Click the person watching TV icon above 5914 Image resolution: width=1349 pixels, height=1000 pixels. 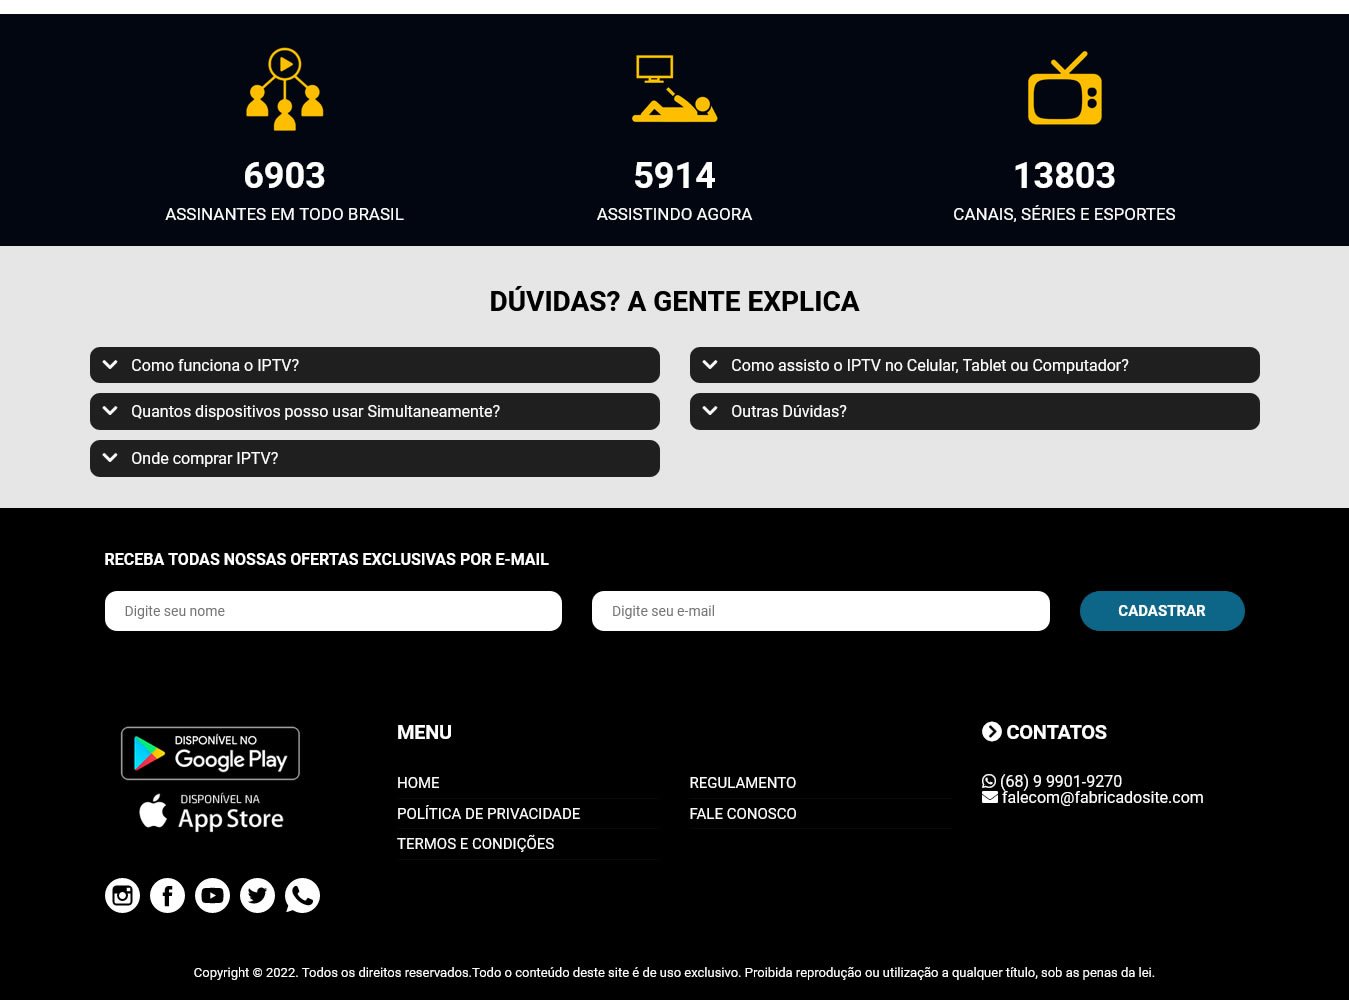(x=674, y=89)
